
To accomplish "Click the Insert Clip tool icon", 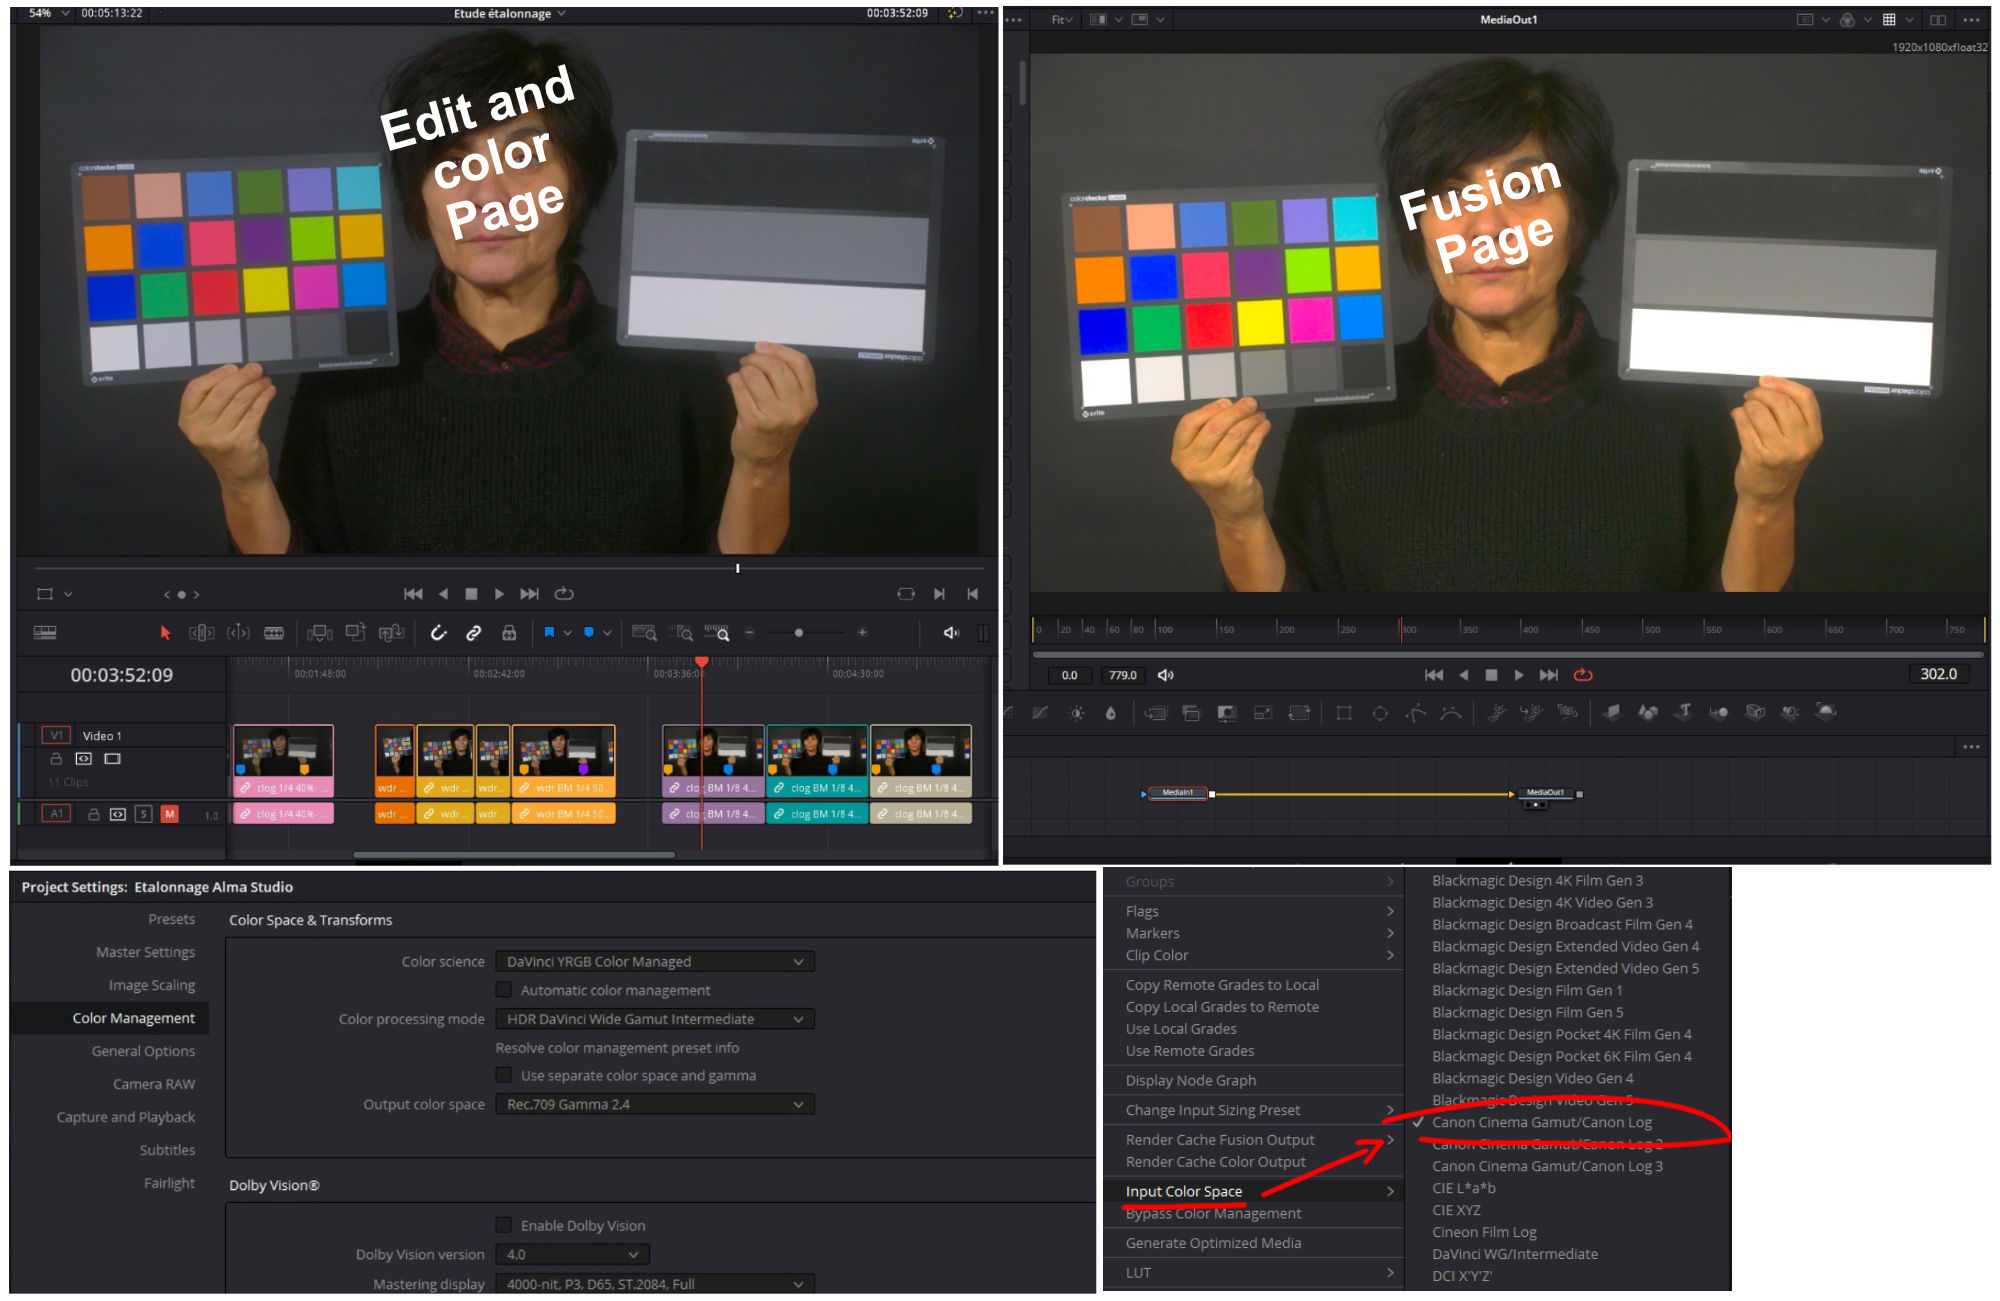I will [320, 633].
